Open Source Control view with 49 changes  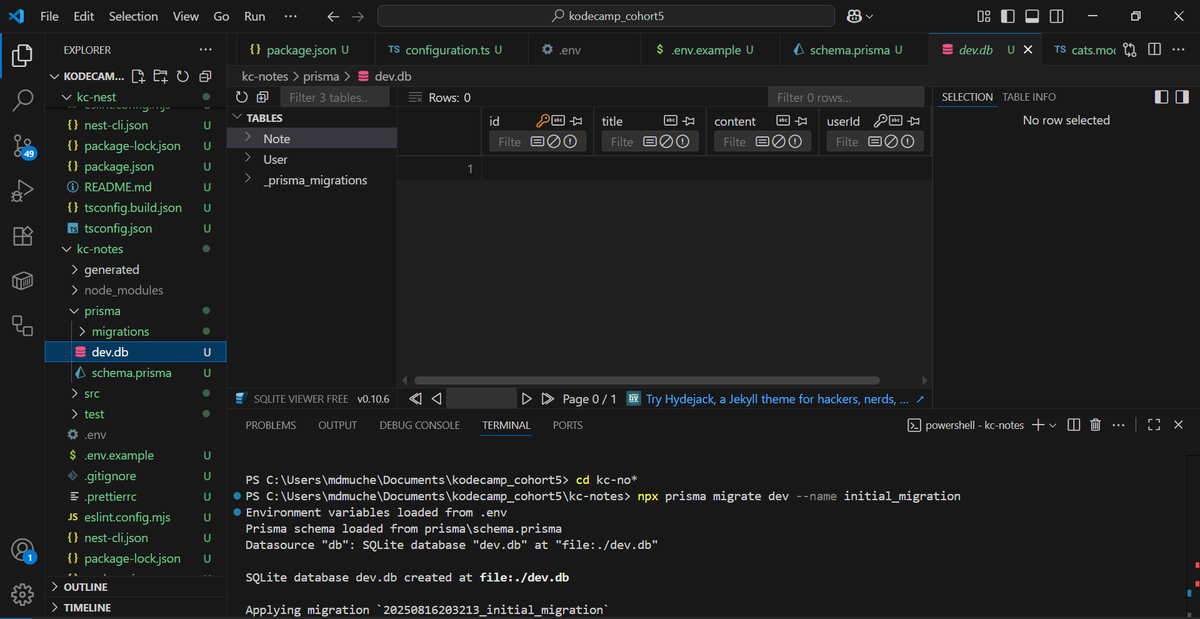22,146
